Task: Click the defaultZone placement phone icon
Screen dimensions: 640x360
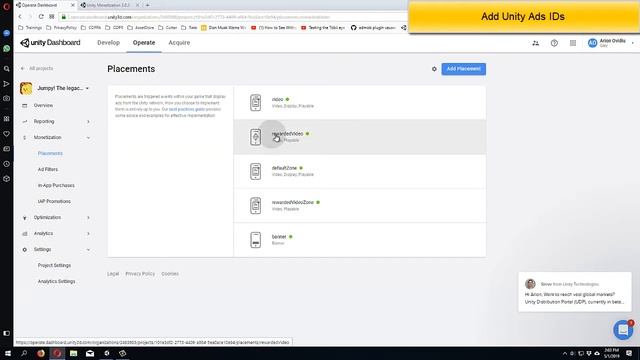Action: [x=256, y=171]
